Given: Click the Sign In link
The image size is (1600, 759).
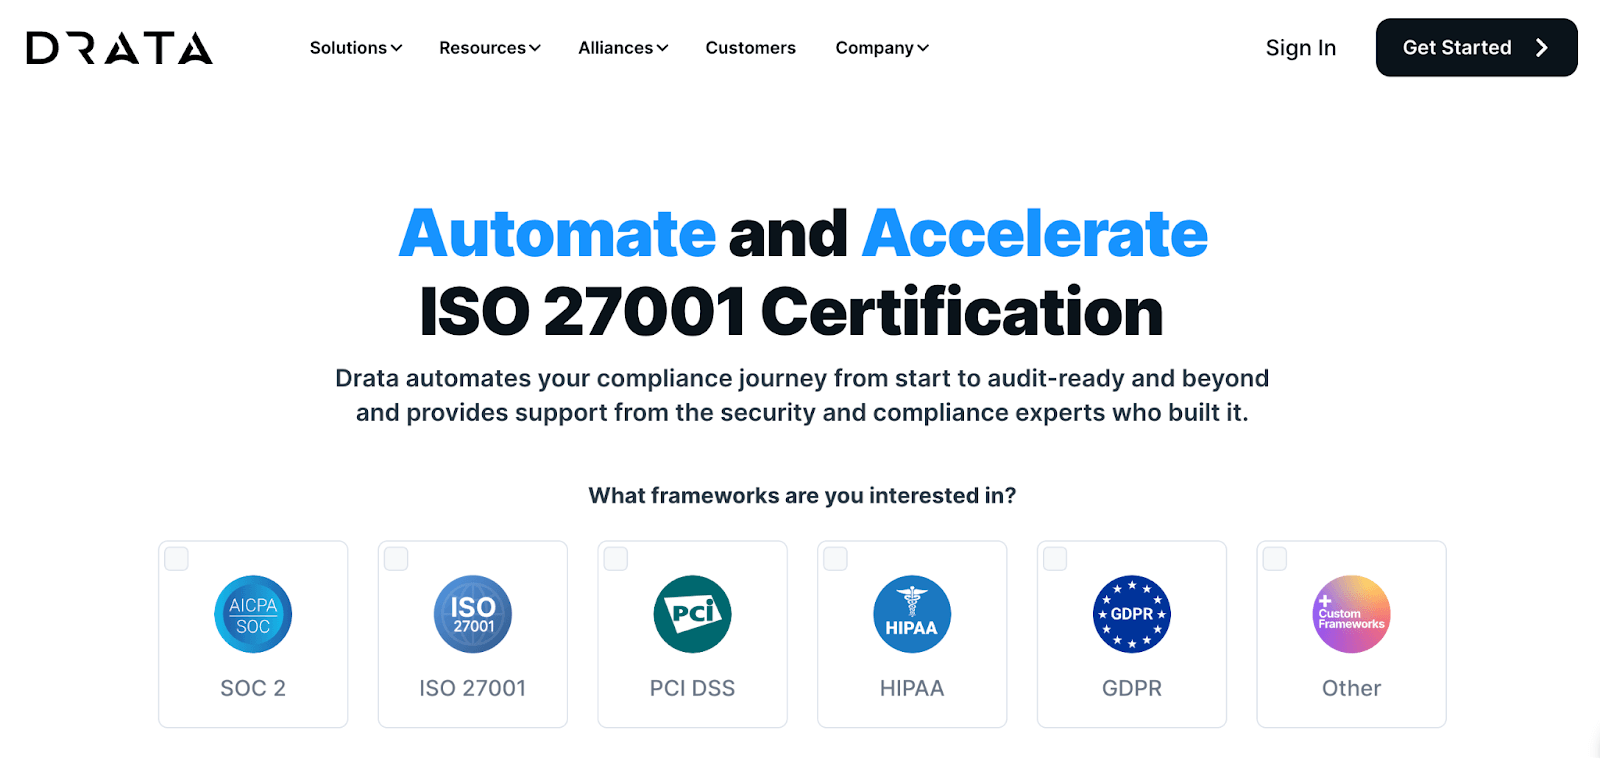Looking at the screenshot, I should tap(1301, 48).
